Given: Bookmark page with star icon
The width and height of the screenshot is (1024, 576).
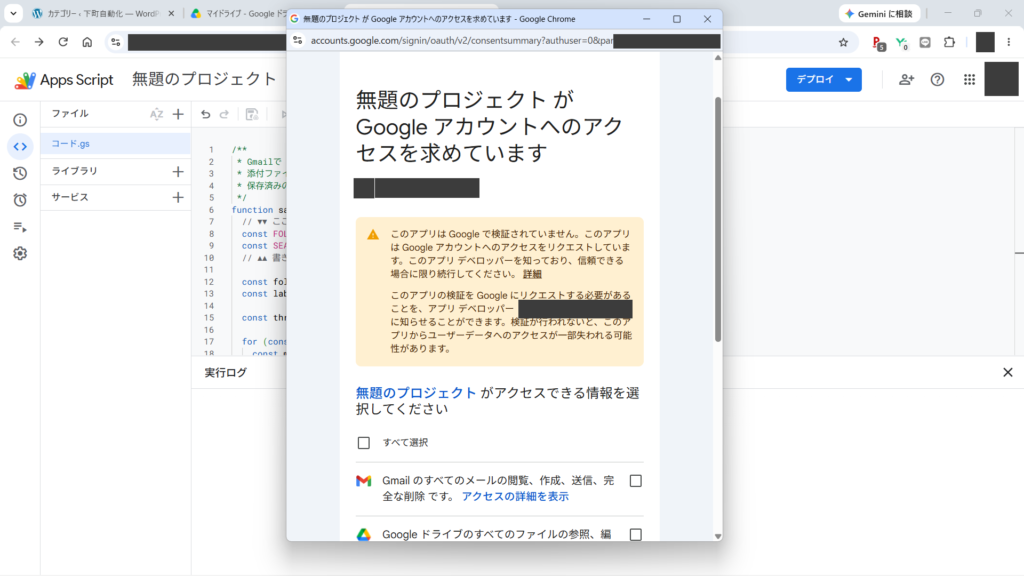Looking at the screenshot, I should 843,42.
